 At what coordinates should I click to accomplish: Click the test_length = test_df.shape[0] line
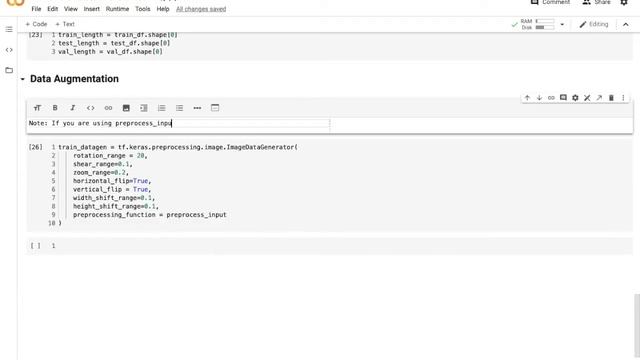coord(114,43)
